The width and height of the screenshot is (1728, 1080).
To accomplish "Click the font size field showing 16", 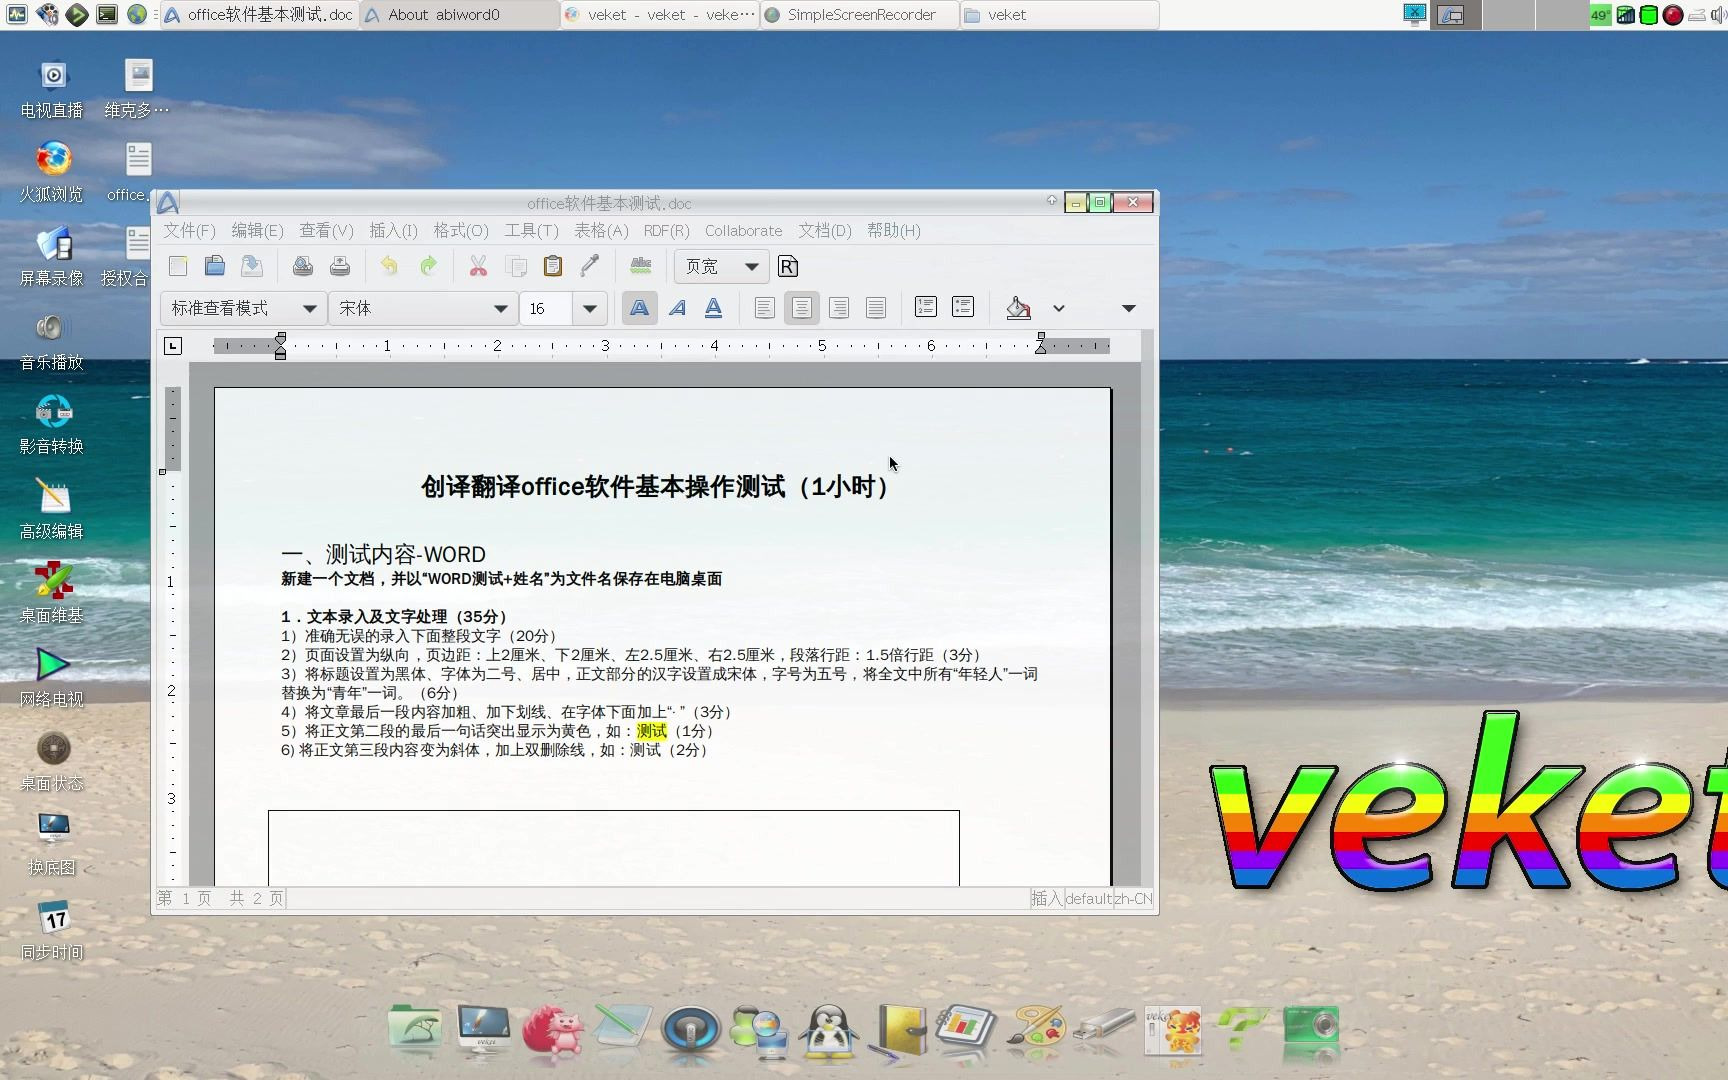I will click(547, 308).
